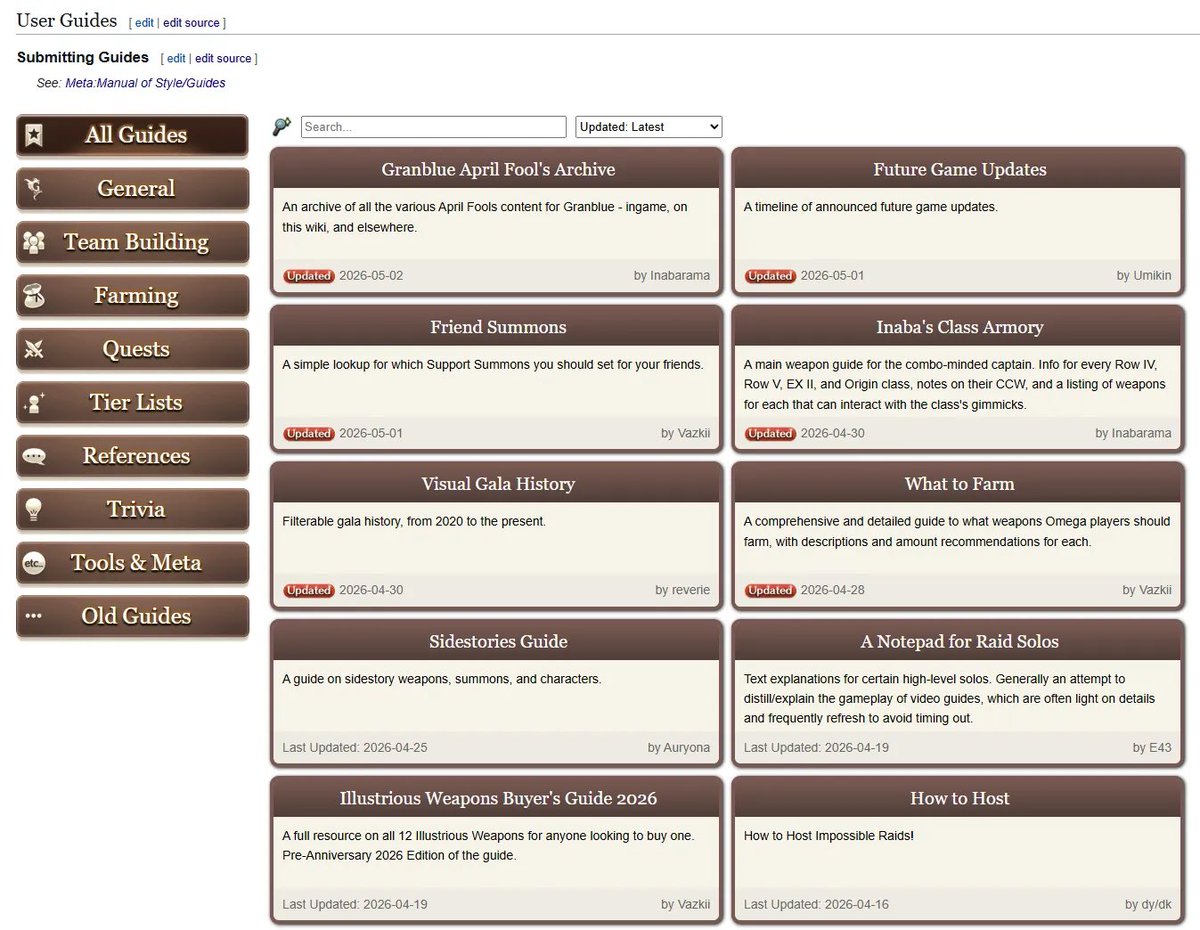Open the Visual Gala History guide
The image size is (1200, 930).
tap(498, 484)
